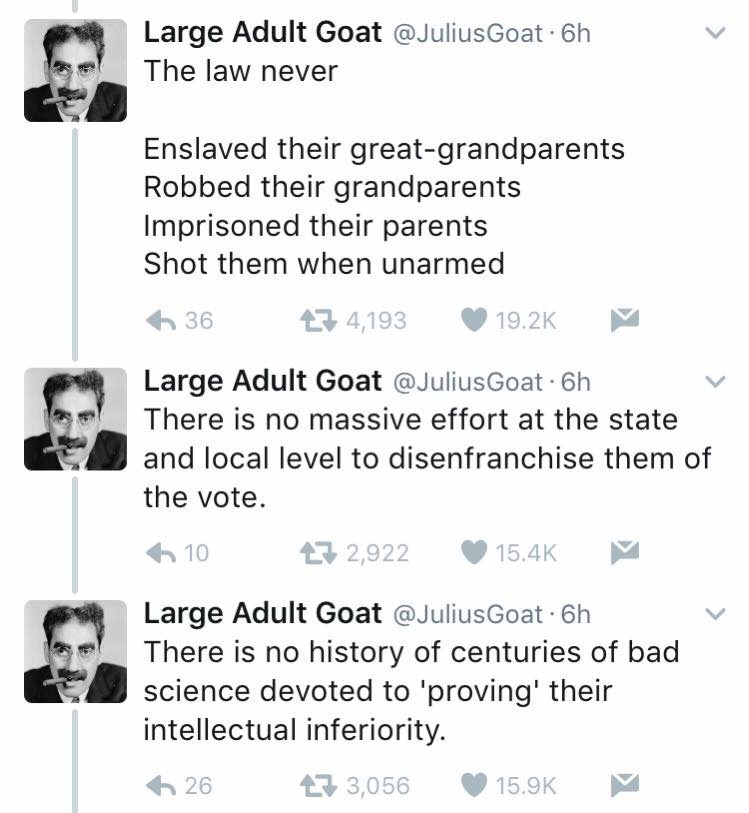Reply to the 'The law never' tweet

tap(161, 320)
